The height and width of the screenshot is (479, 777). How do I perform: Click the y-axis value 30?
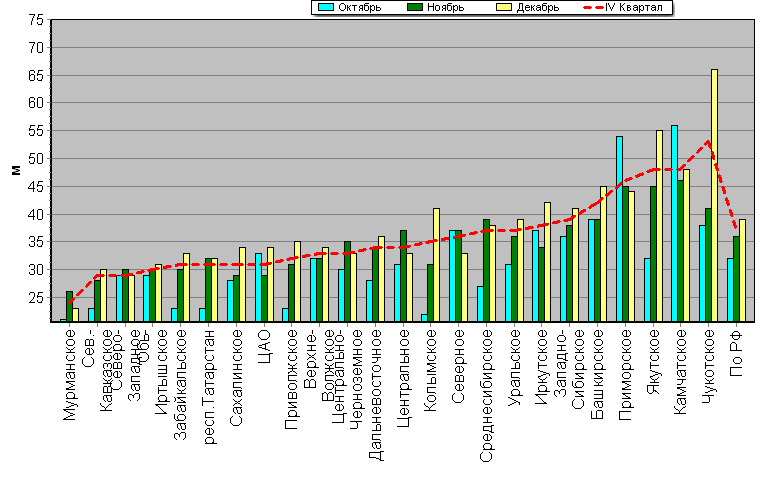click(36, 270)
